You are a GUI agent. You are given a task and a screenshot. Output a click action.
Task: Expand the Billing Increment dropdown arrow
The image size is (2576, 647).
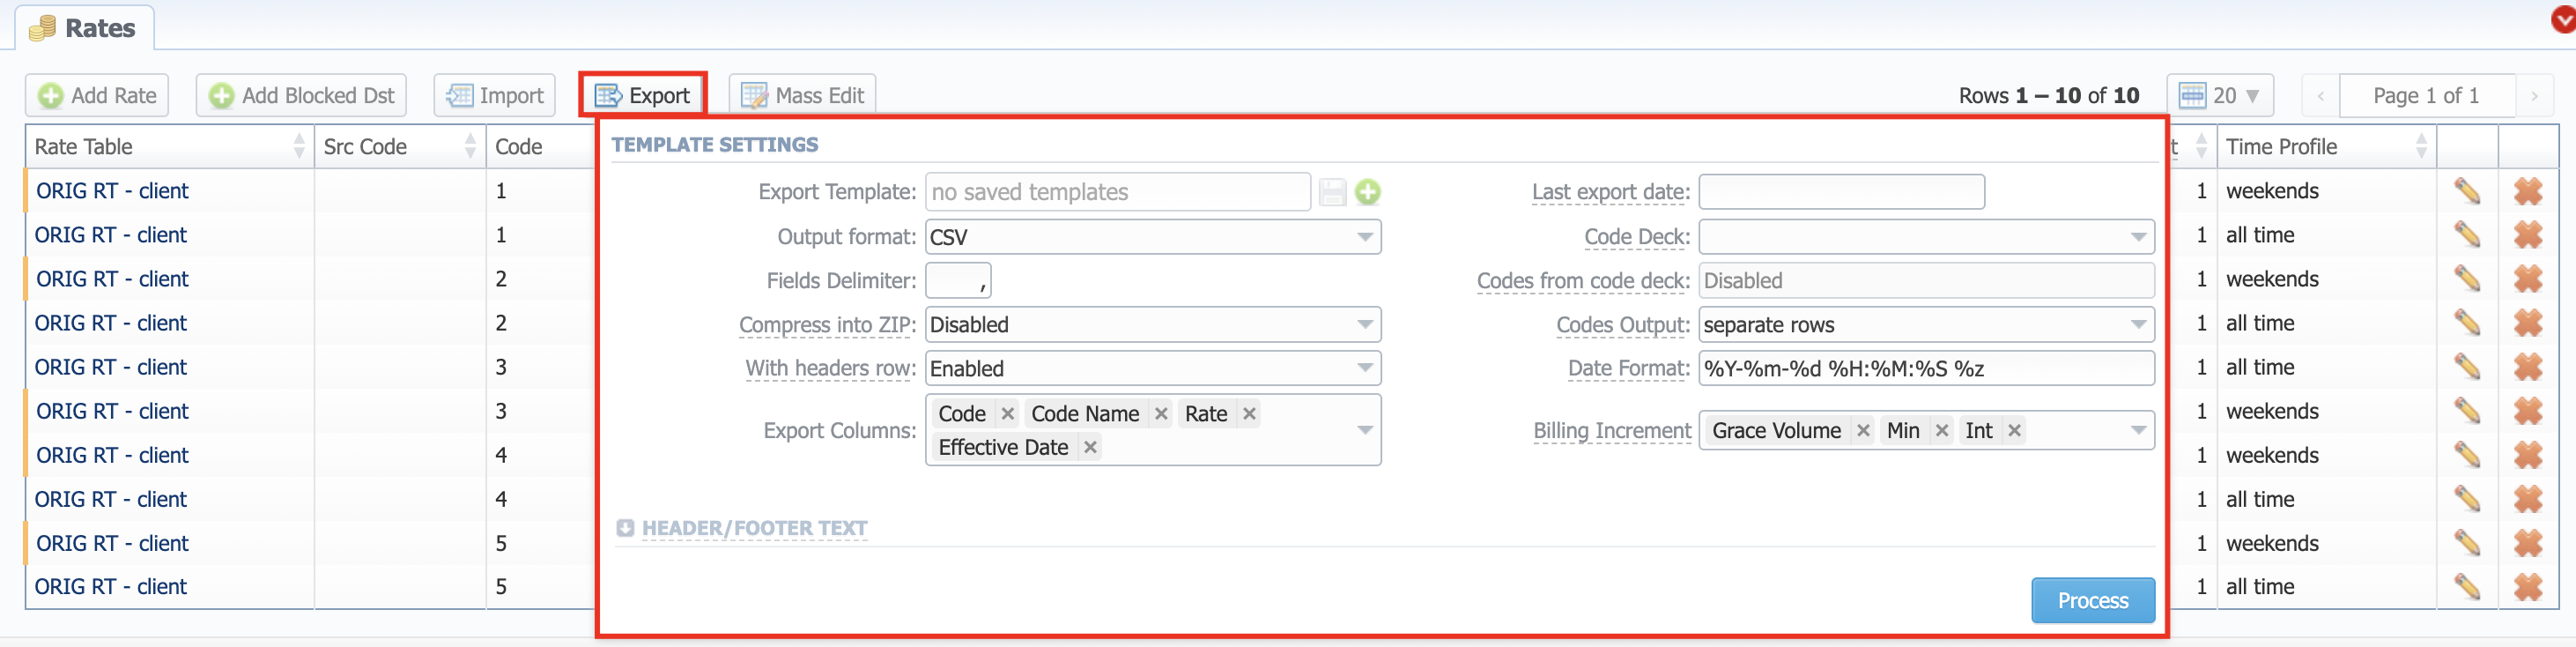coord(2138,431)
